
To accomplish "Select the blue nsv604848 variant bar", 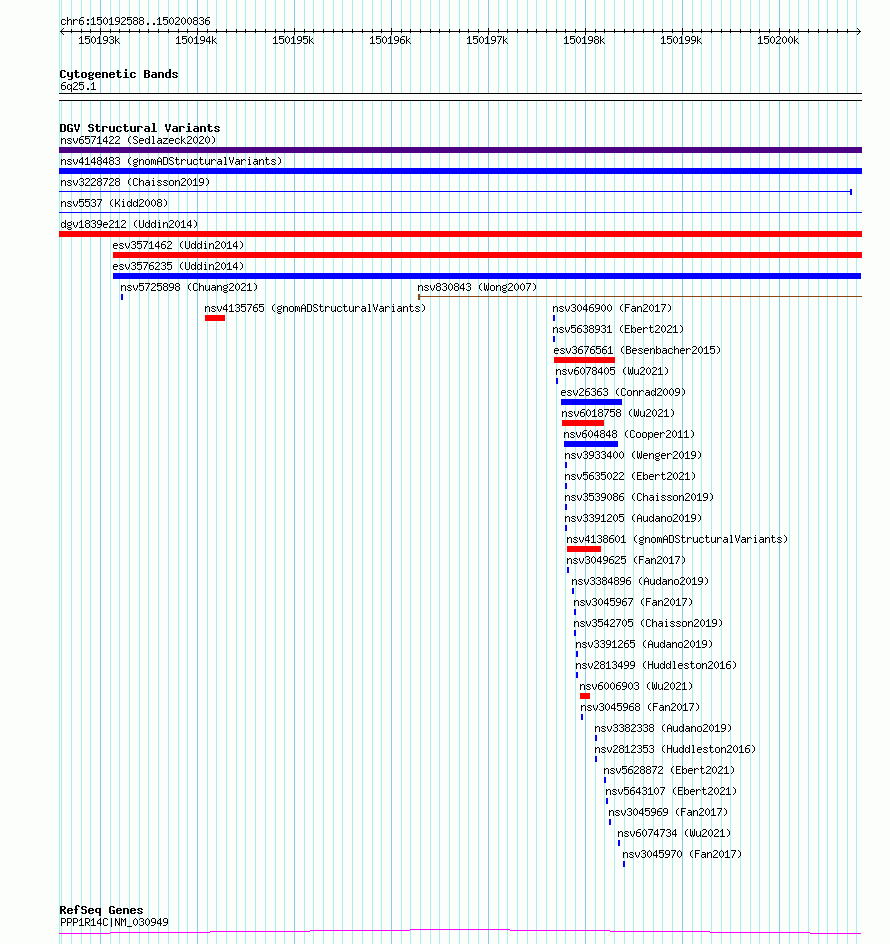I will [x=591, y=444].
